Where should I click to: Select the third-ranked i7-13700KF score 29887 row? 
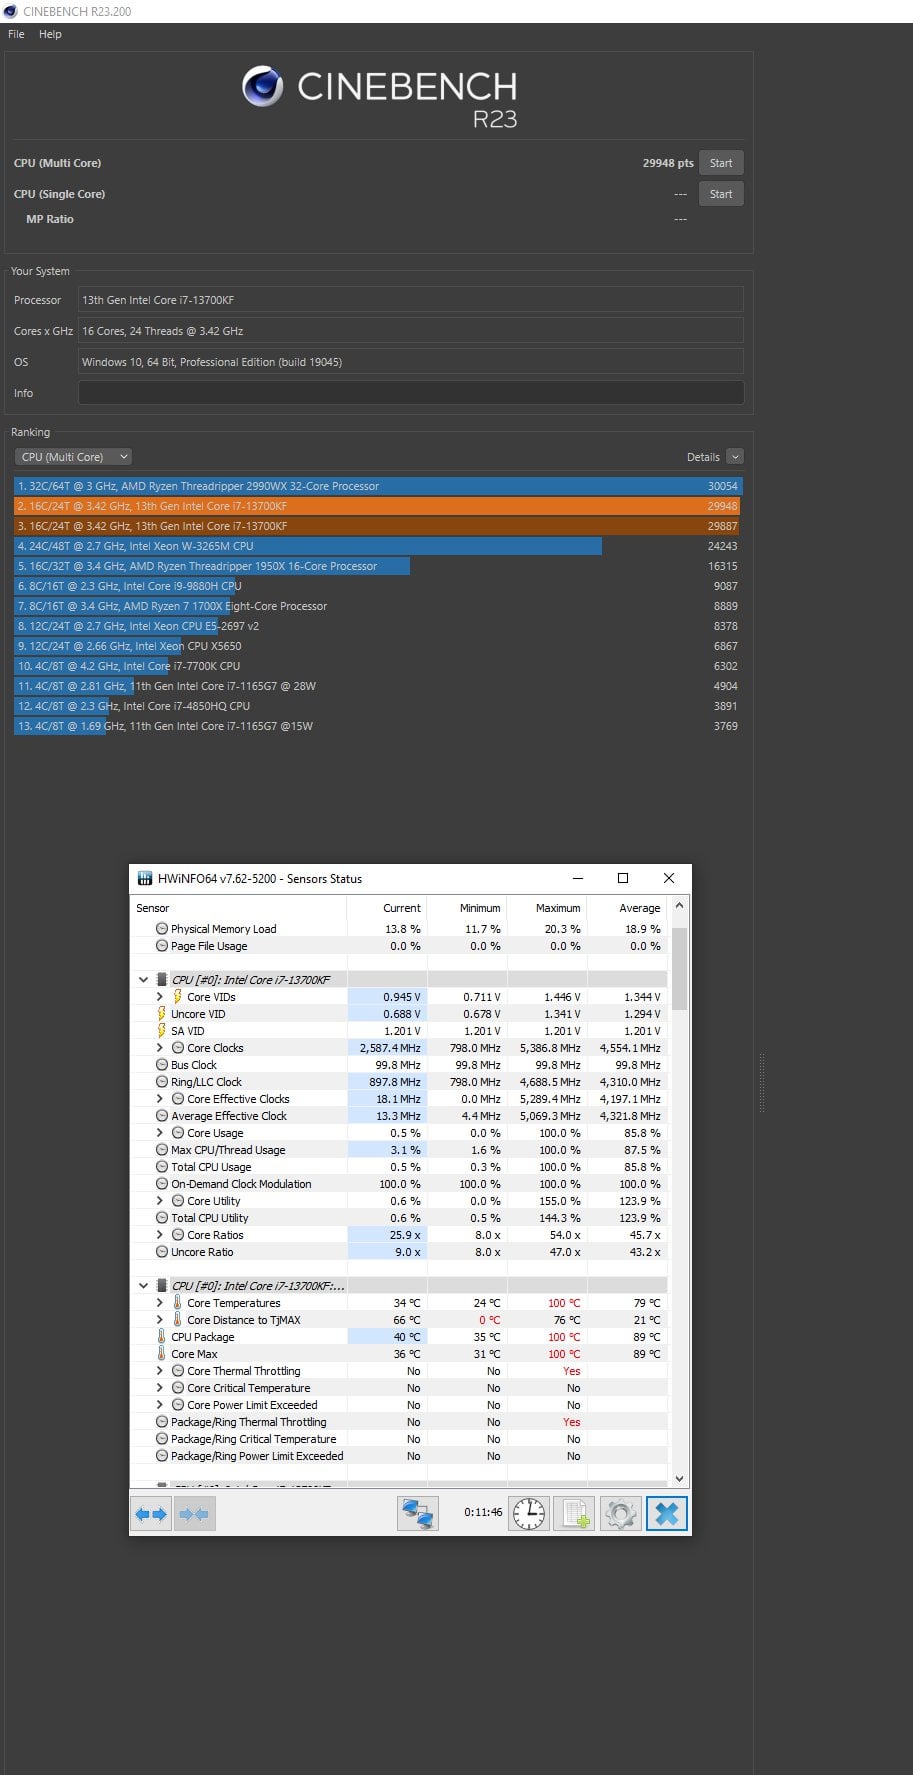(x=378, y=526)
